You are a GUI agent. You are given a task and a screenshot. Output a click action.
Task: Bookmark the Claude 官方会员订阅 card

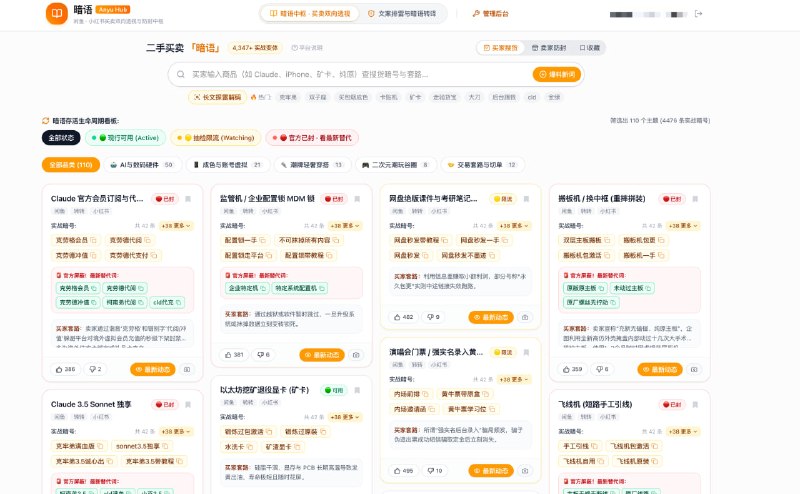point(188,199)
